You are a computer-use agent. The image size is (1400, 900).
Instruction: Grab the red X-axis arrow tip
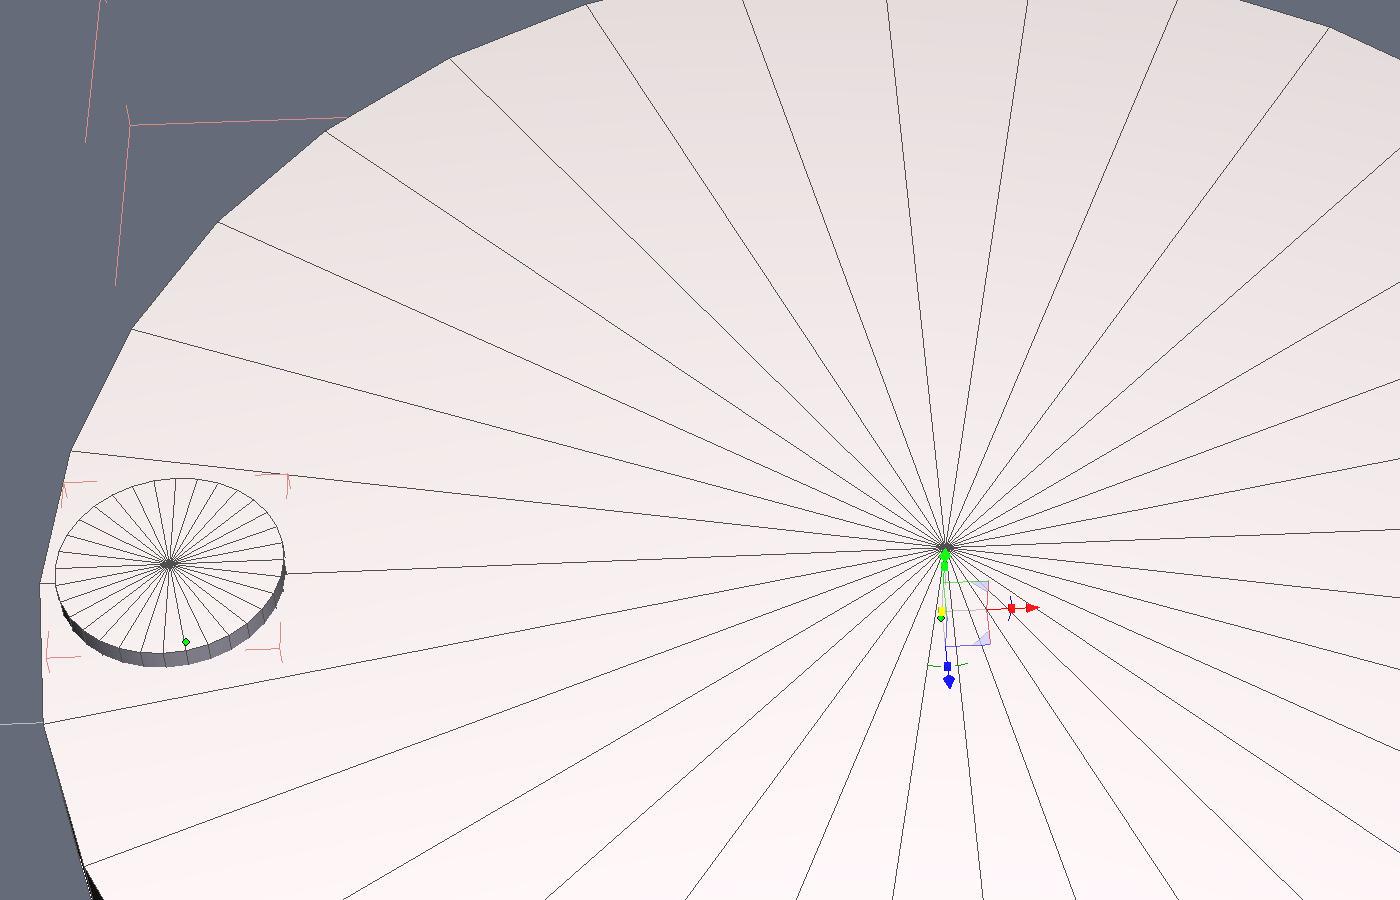click(1033, 608)
